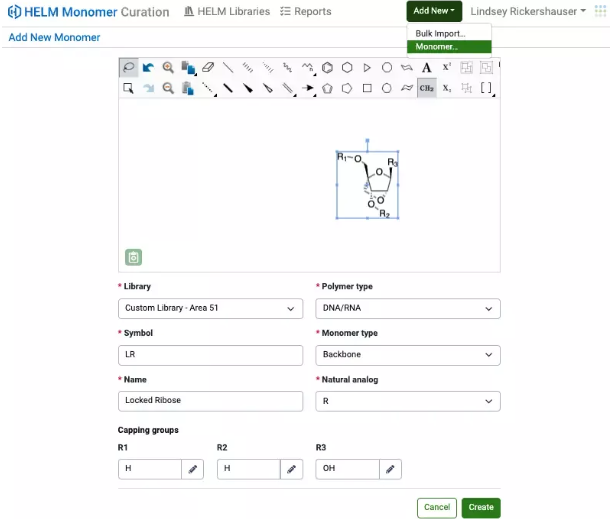Select the benzene ring tool
Viewport: 615px width, 519px height.
pyautogui.click(x=327, y=68)
